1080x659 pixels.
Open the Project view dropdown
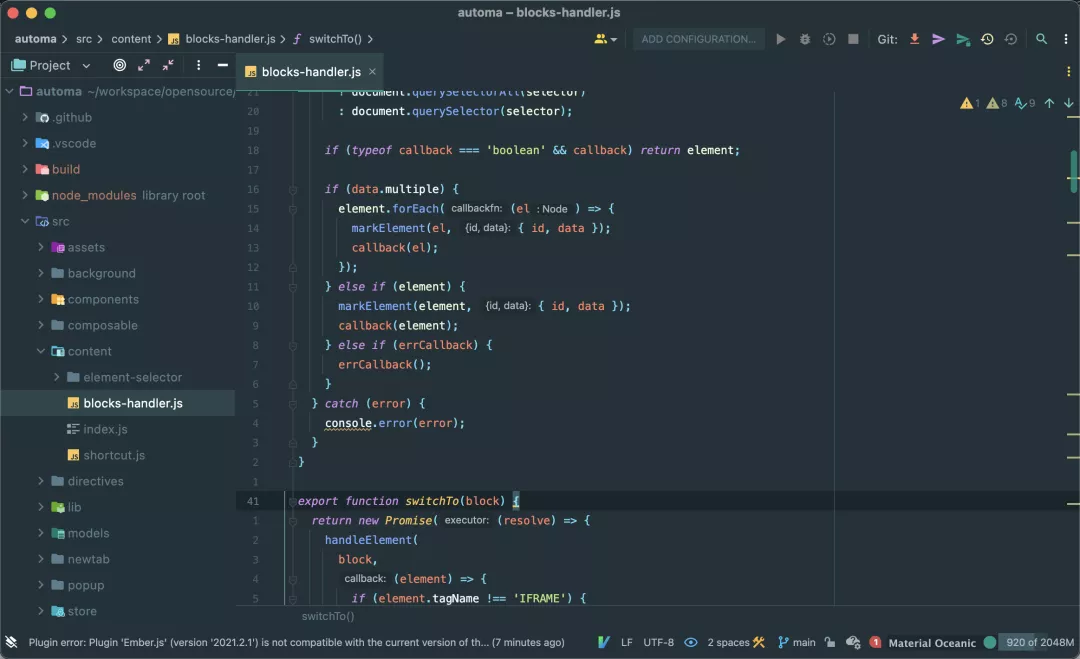86,65
